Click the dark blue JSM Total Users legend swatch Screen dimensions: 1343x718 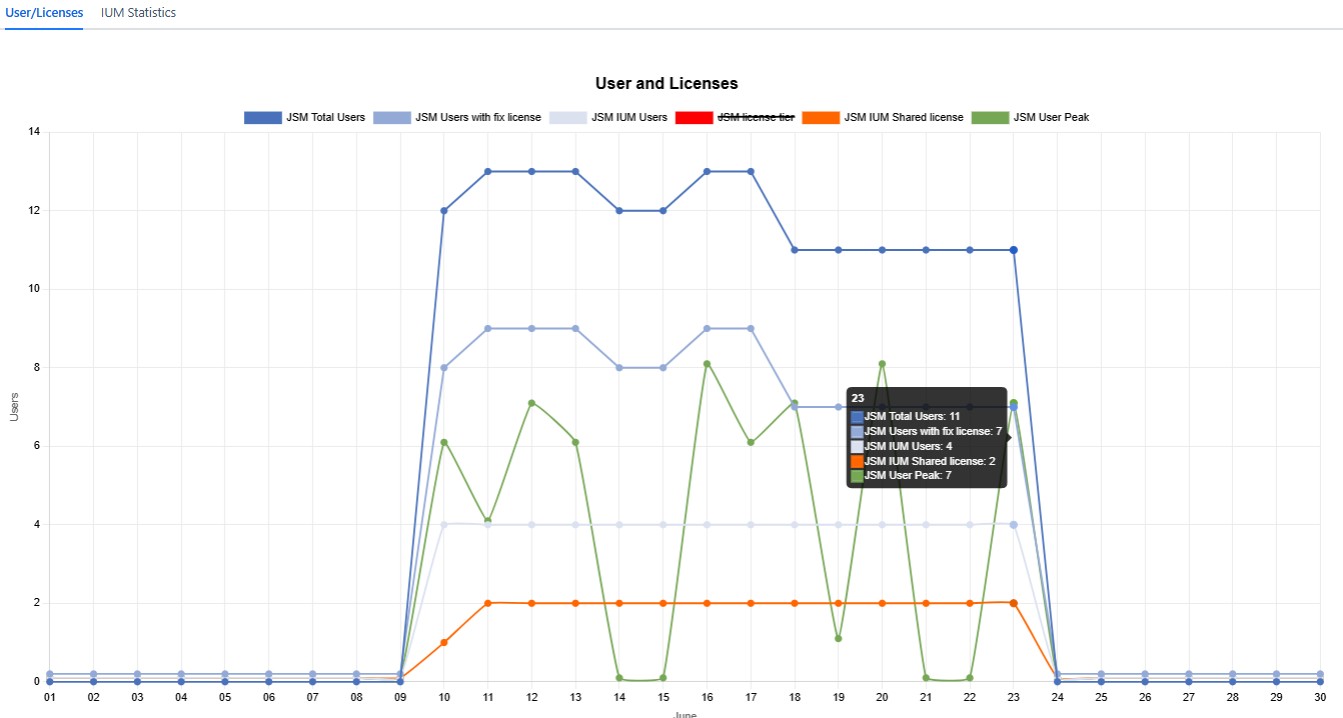tap(262, 118)
